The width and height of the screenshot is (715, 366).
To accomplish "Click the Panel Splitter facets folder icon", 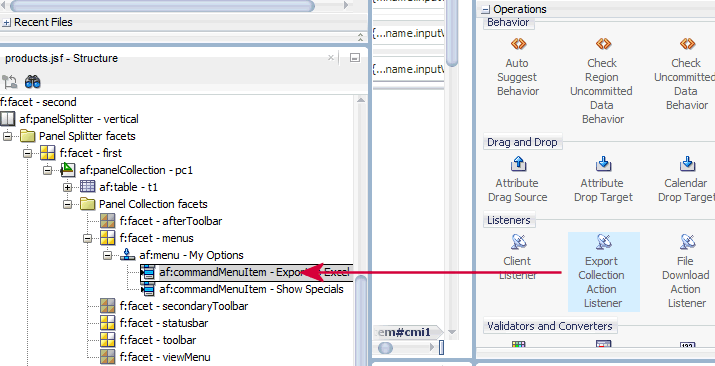I will (x=27, y=136).
